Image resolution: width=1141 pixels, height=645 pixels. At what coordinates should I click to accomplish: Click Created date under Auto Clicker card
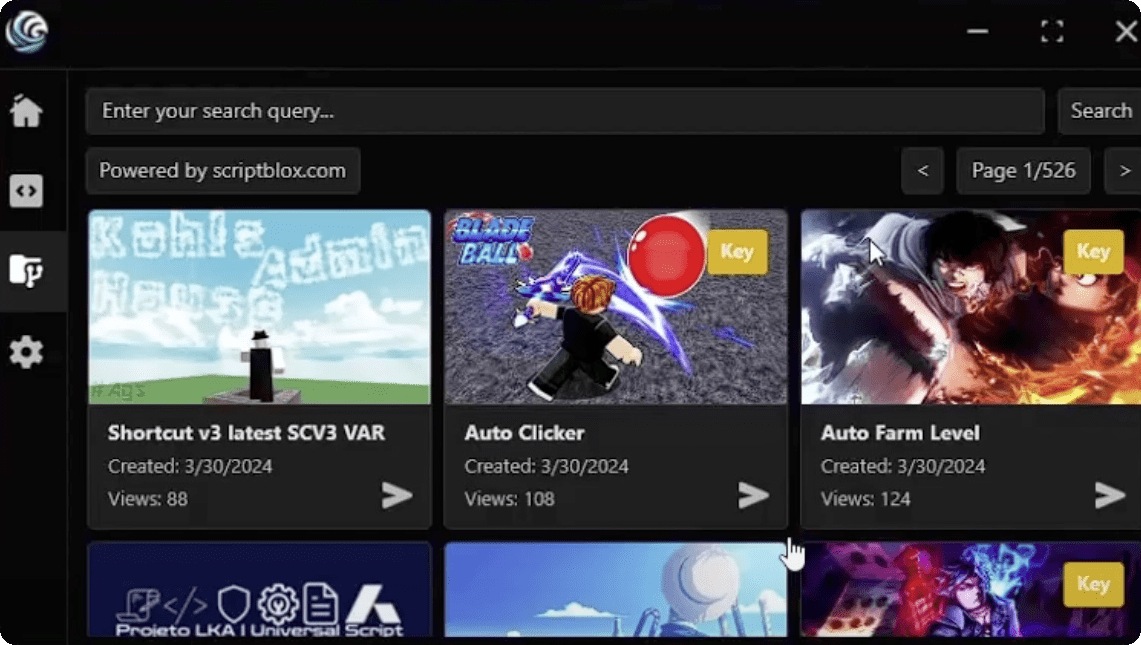(546, 467)
